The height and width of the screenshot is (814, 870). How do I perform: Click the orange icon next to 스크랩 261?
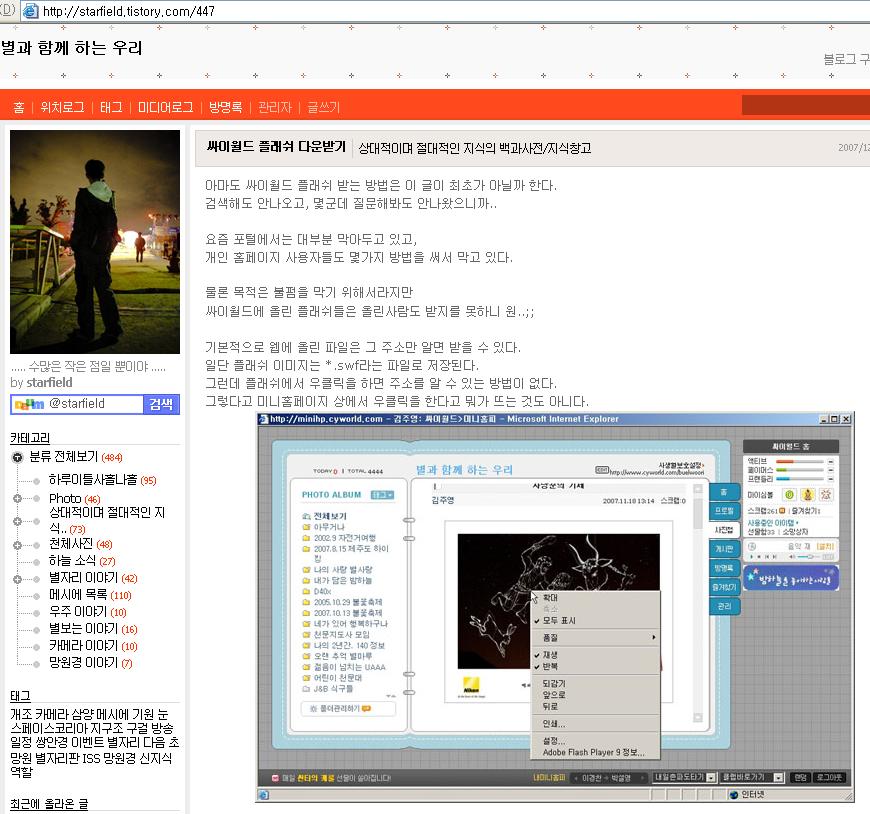tap(782, 510)
